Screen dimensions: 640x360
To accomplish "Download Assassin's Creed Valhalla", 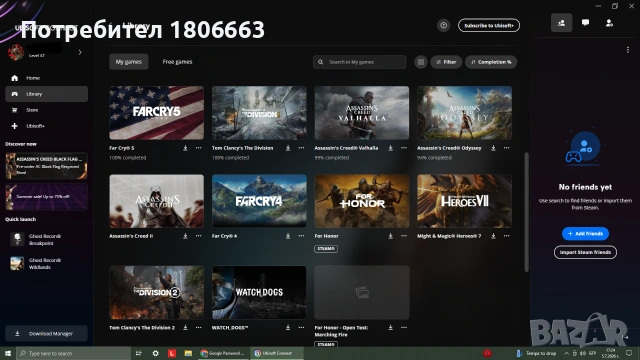I will click(x=391, y=148).
